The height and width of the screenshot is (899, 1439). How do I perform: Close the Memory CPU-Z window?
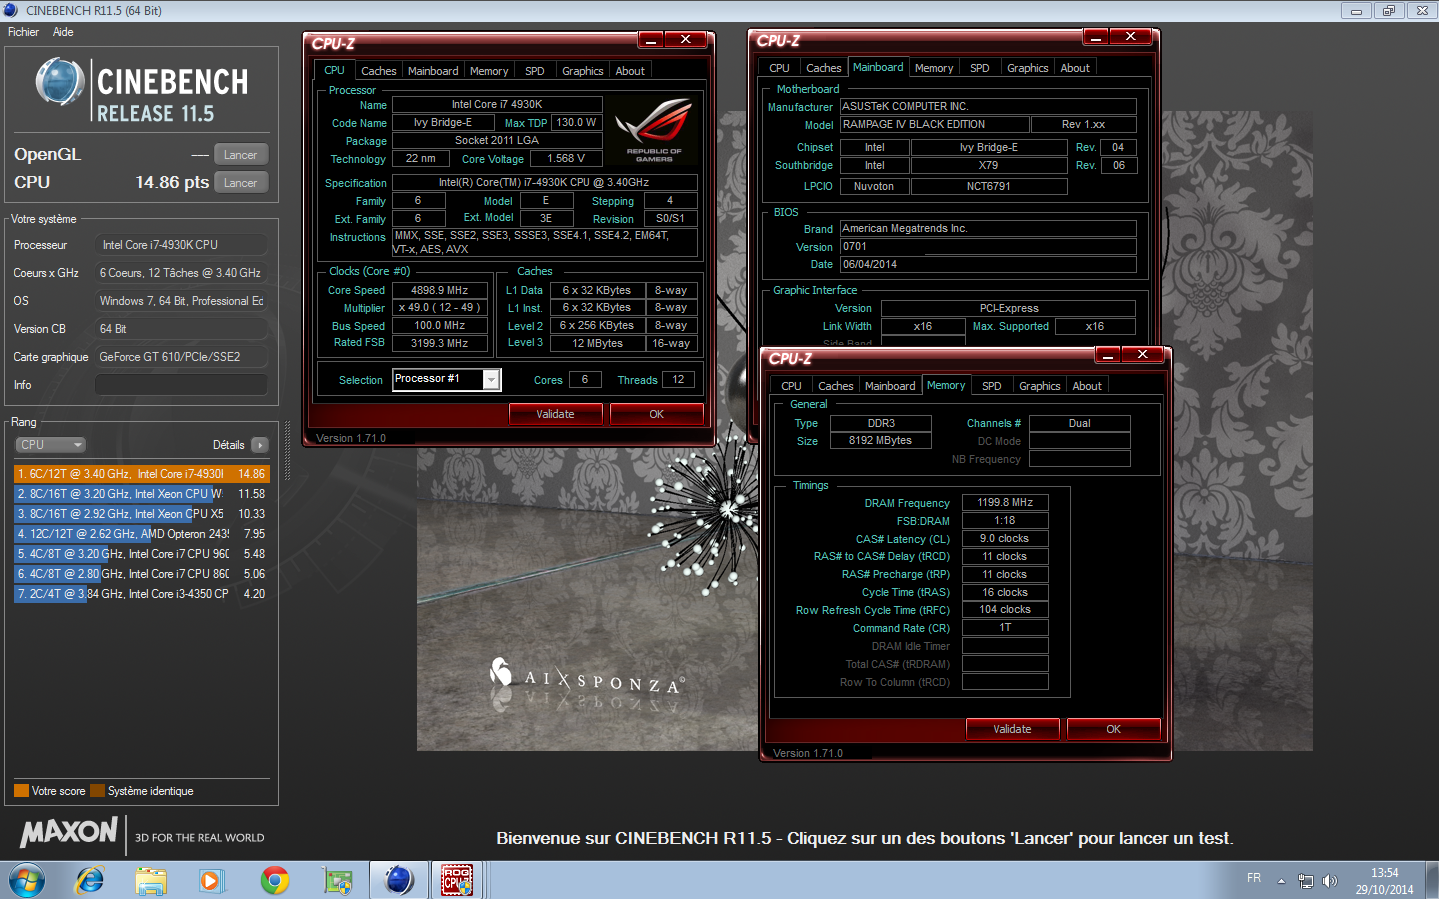[1143, 355]
